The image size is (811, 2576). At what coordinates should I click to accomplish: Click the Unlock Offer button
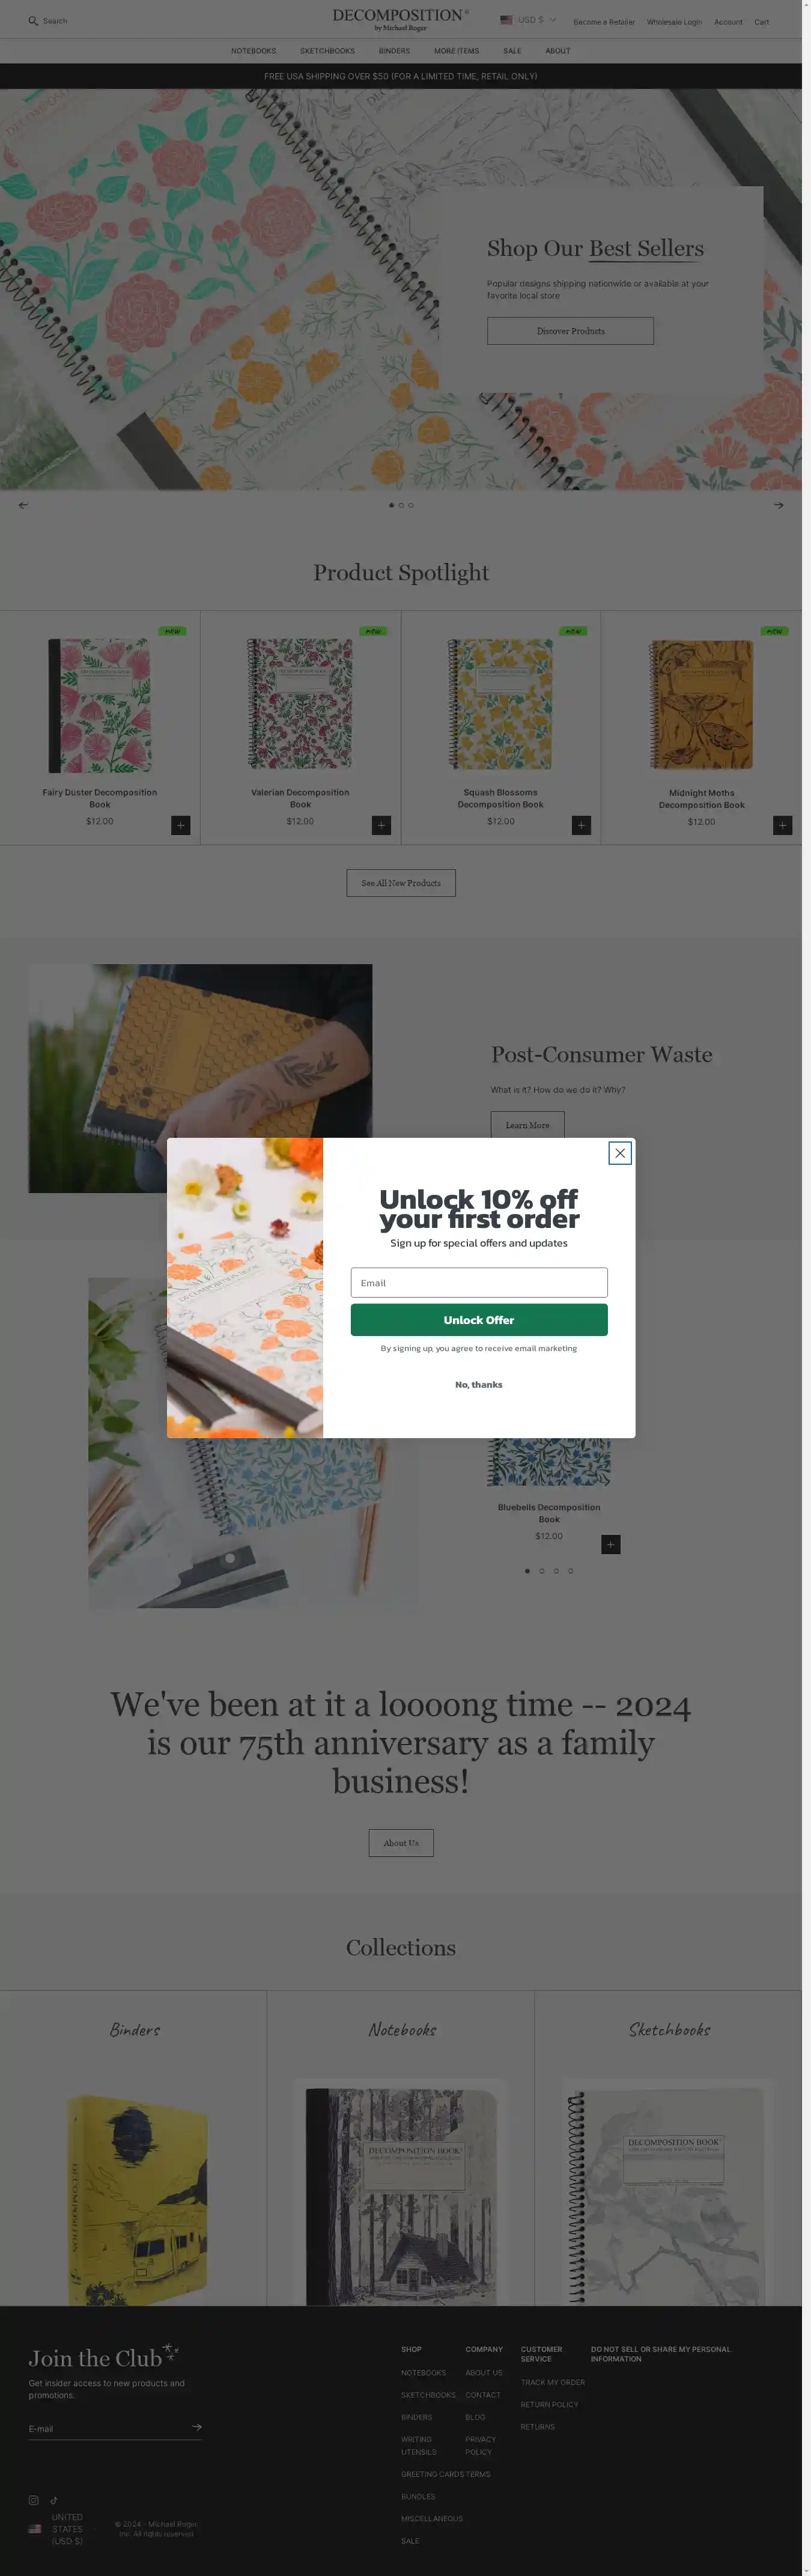click(479, 1320)
